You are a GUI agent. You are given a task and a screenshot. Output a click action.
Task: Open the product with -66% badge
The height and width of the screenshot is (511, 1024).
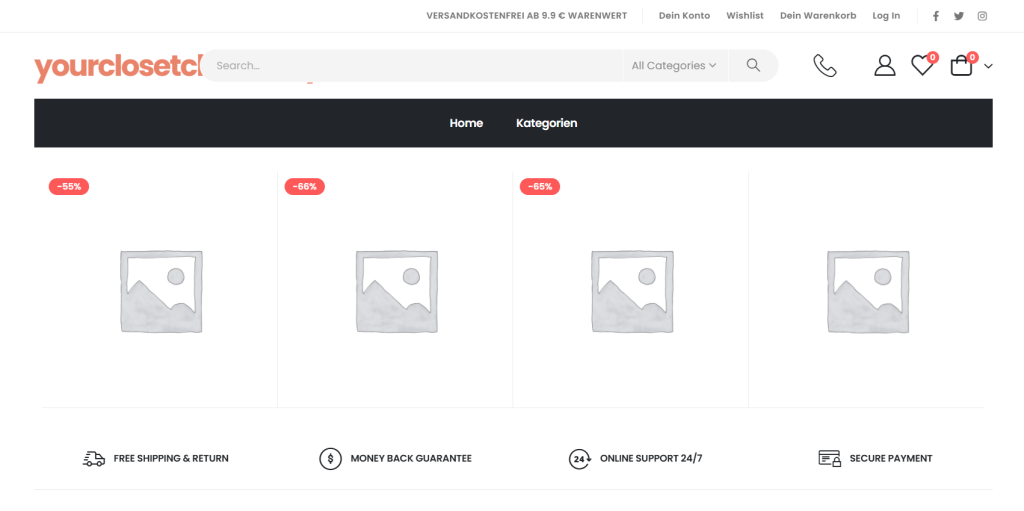pyautogui.click(x=396, y=290)
